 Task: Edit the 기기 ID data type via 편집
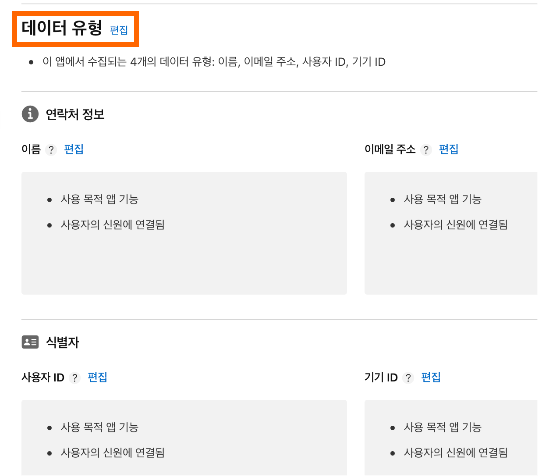(x=431, y=377)
